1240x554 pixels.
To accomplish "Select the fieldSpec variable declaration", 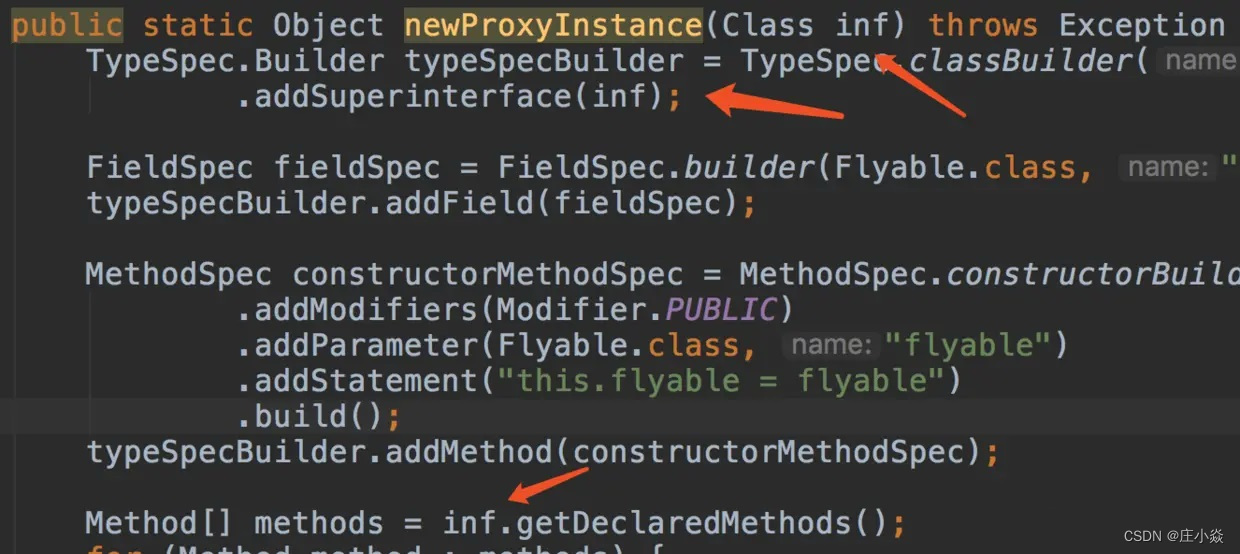I will [x=357, y=168].
